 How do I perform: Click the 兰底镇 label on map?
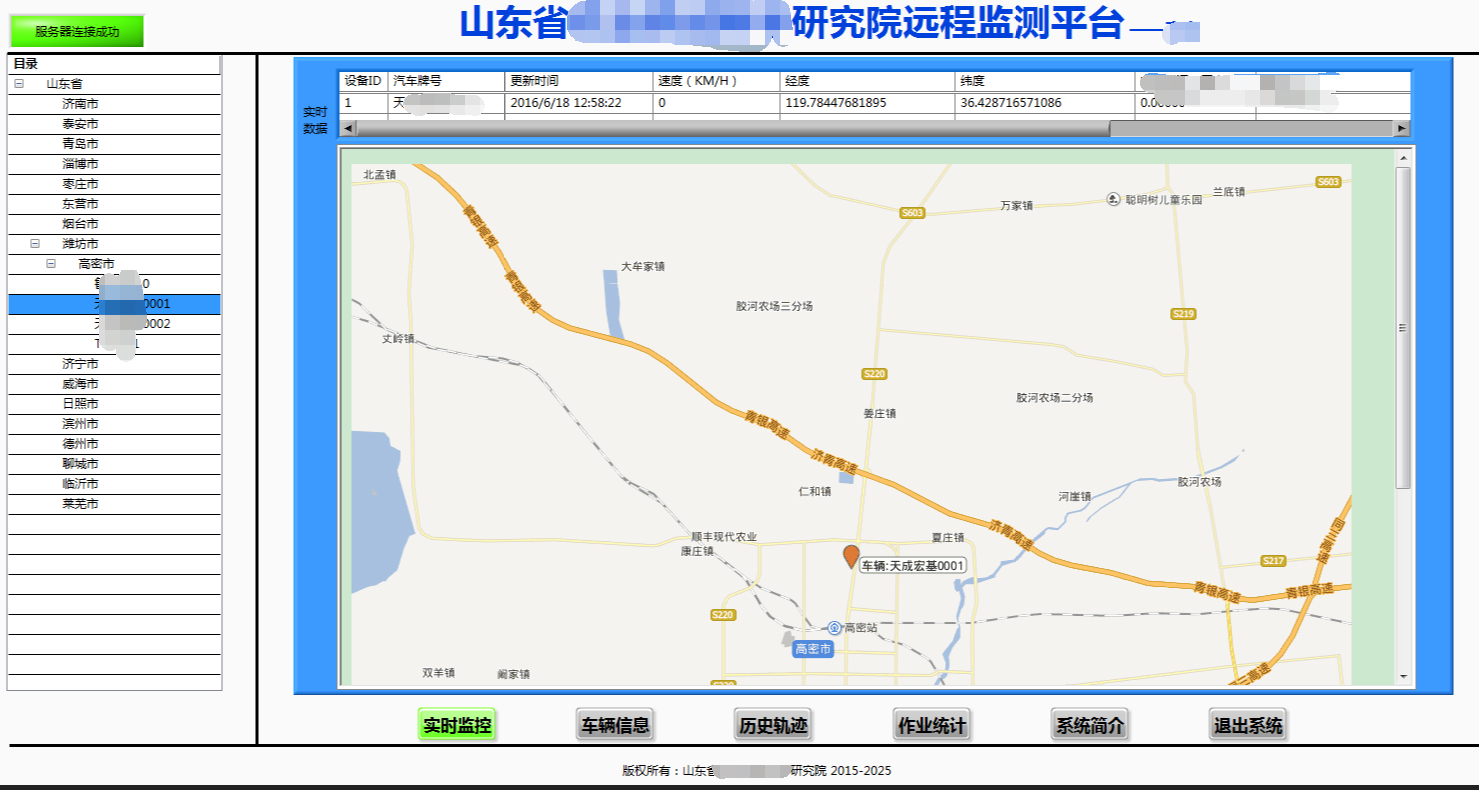tap(1229, 192)
